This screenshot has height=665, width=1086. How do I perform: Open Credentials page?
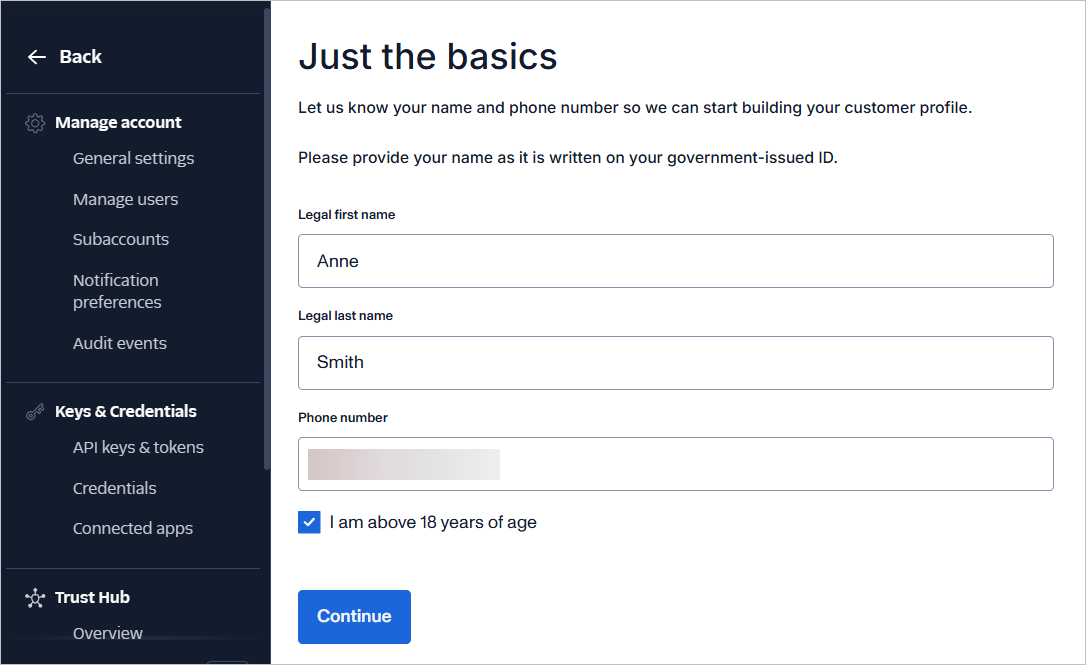[x=115, y=488]
